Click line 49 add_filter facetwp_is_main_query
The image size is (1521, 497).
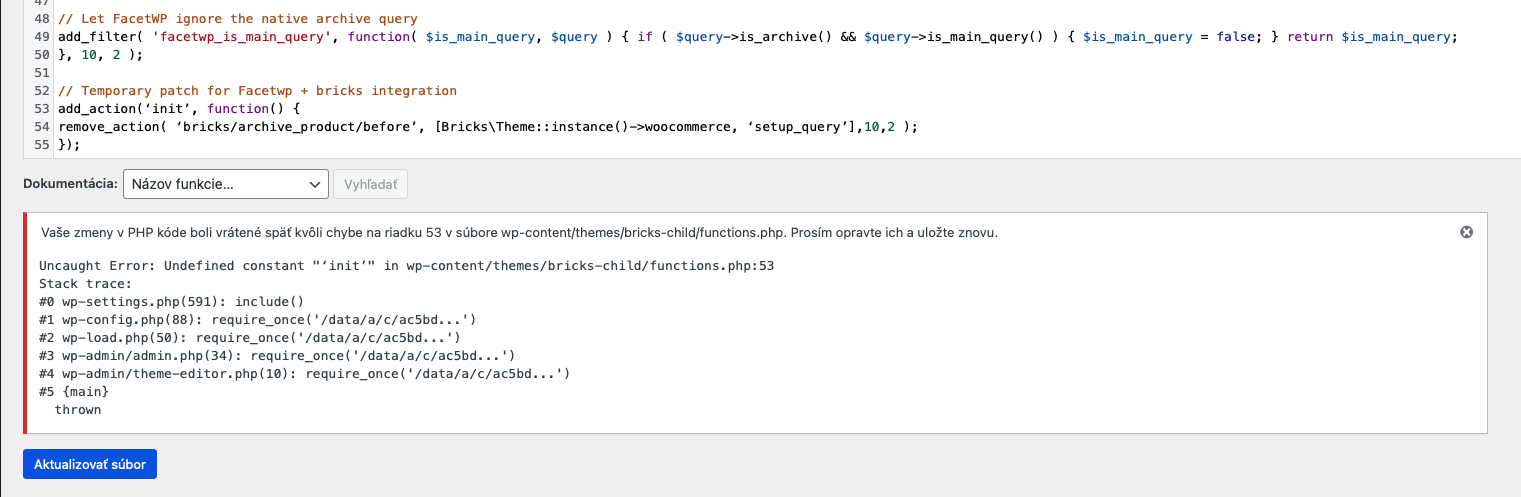click(759, 36)
